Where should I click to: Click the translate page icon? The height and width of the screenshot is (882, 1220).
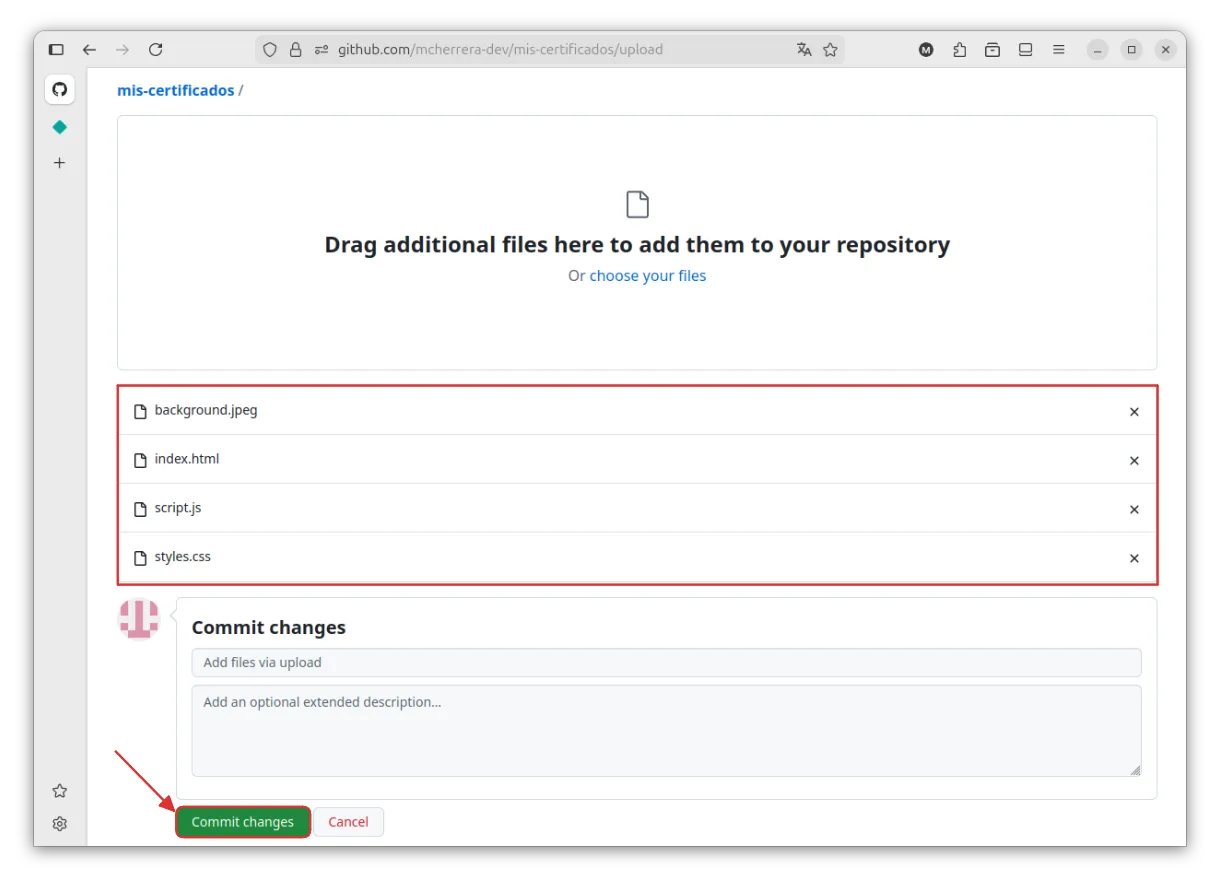click(804, 49)
